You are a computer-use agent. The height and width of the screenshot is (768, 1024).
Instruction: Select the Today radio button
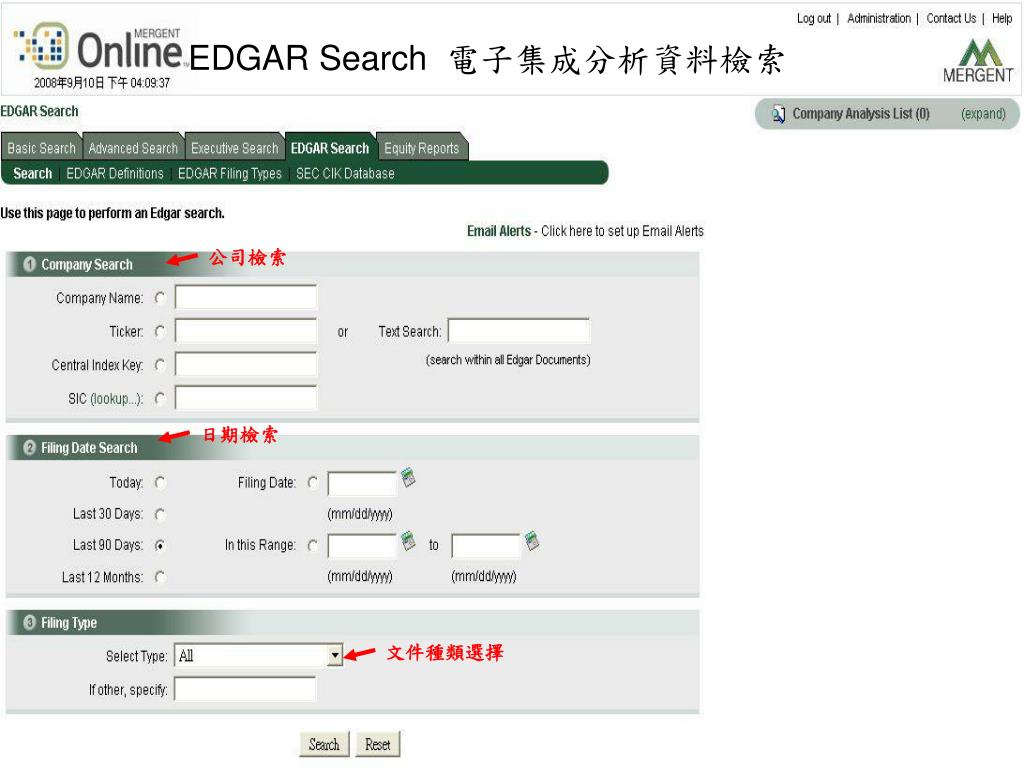pos(160,483)
